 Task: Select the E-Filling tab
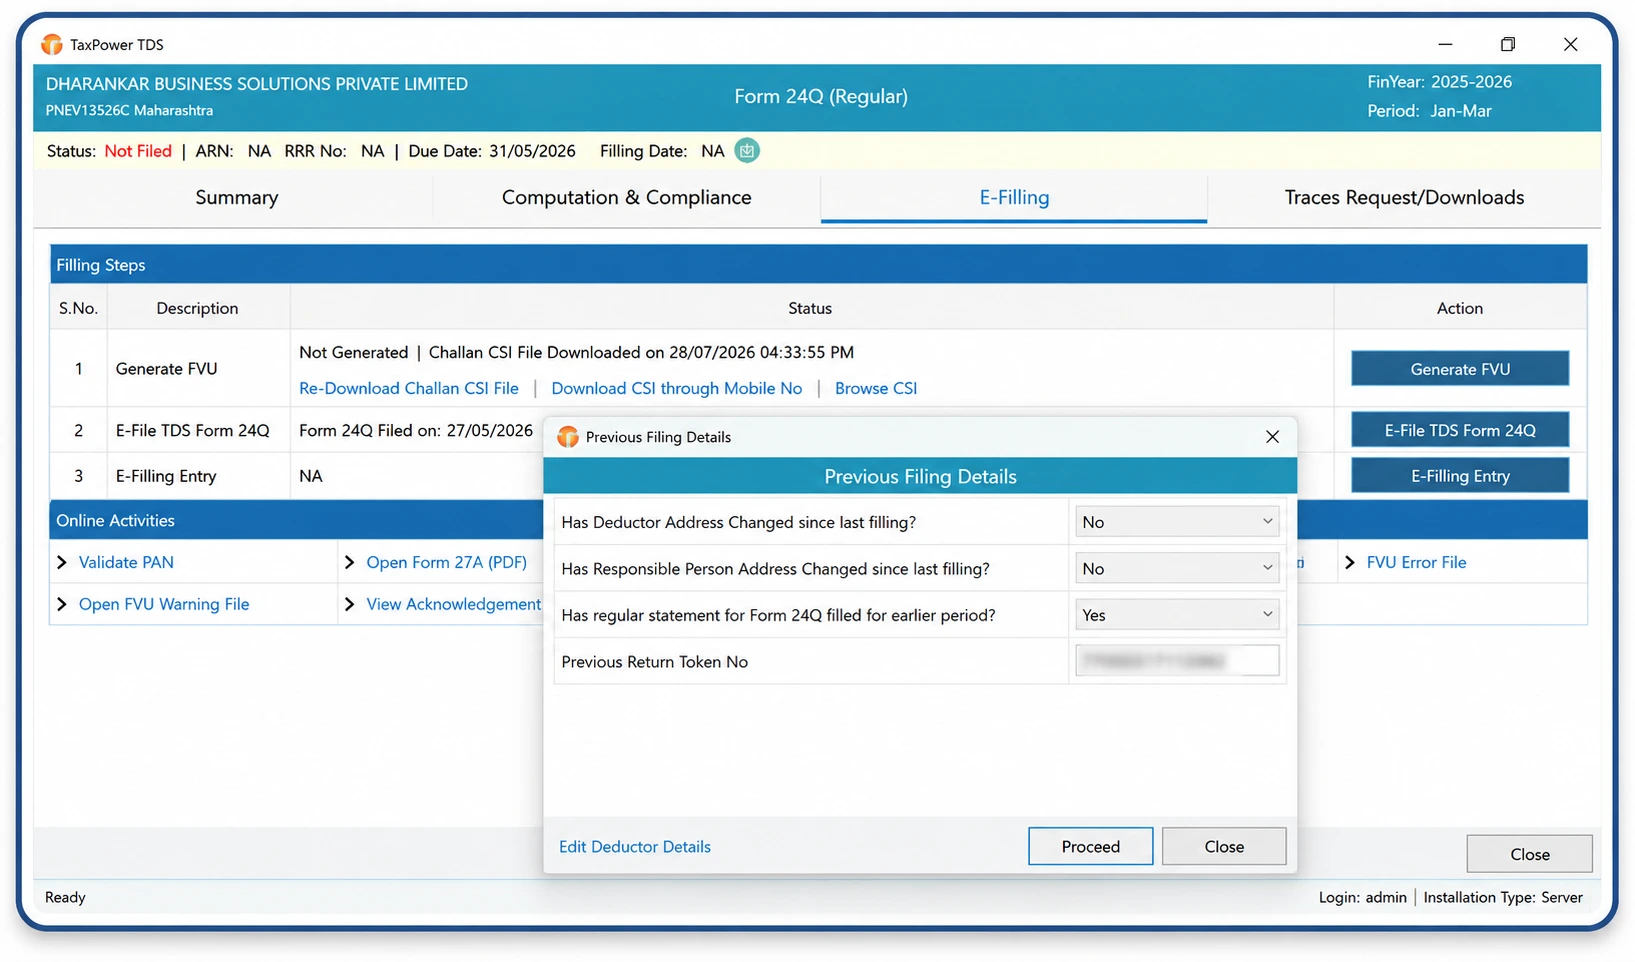click(1014, 197)
